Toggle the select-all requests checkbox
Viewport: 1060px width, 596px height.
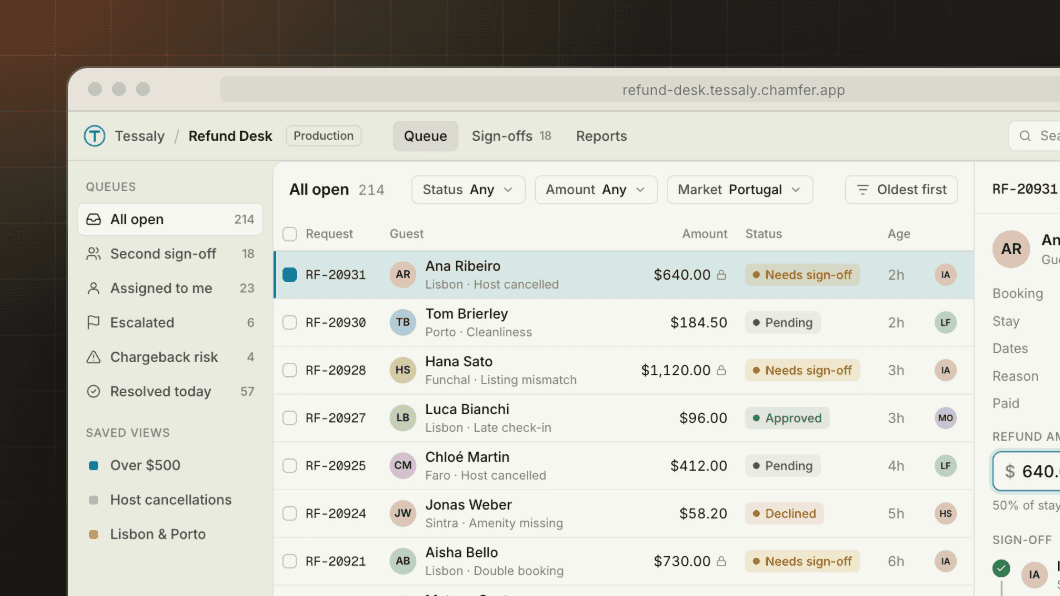pyautogui.click(x=290, y=234)
